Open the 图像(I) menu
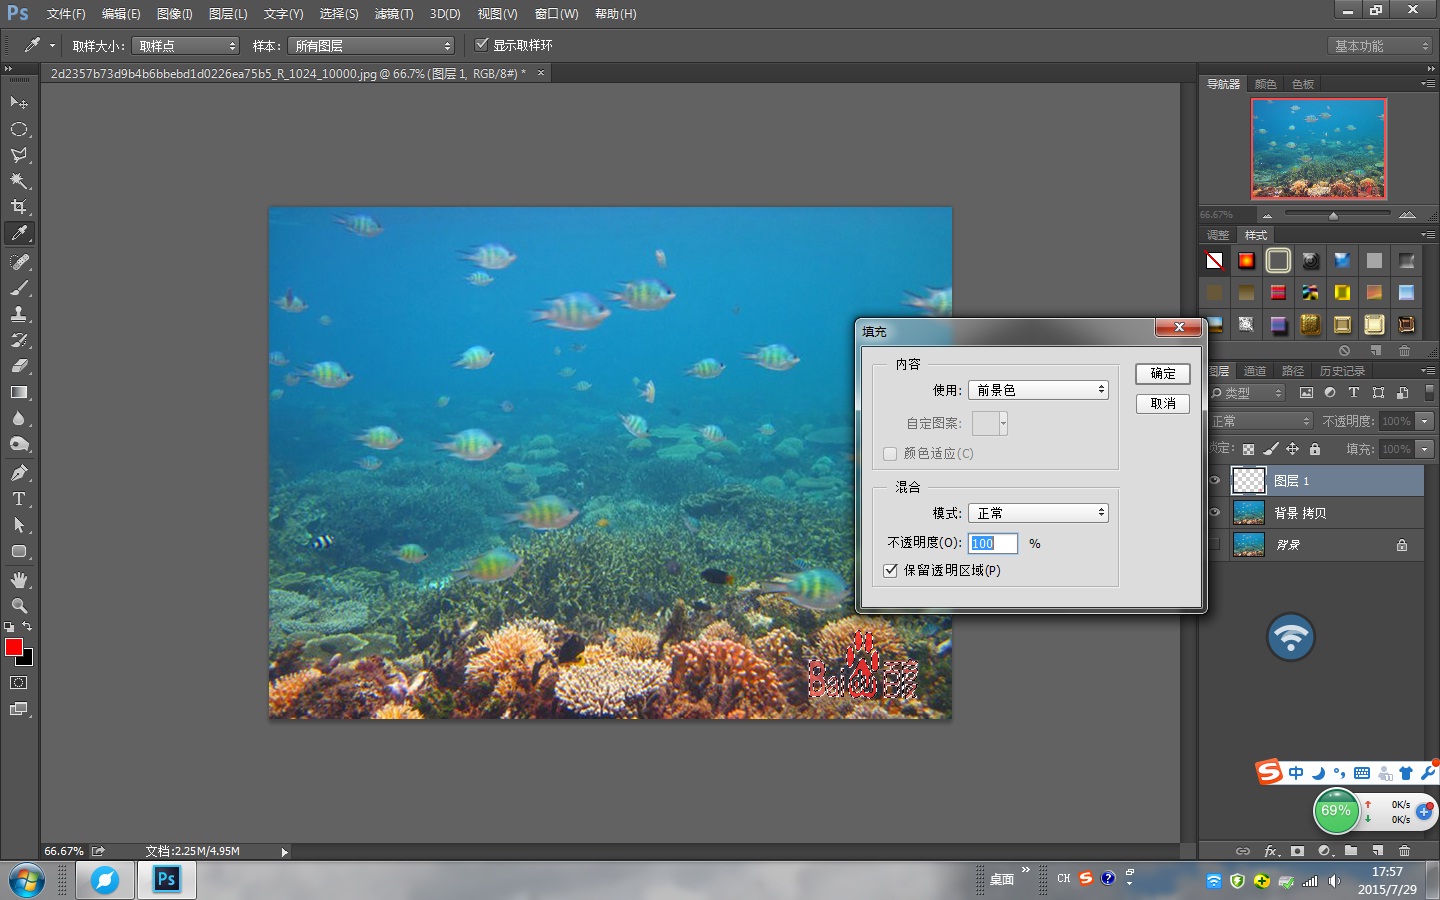 pyautogui.click(x=174, y=14)
